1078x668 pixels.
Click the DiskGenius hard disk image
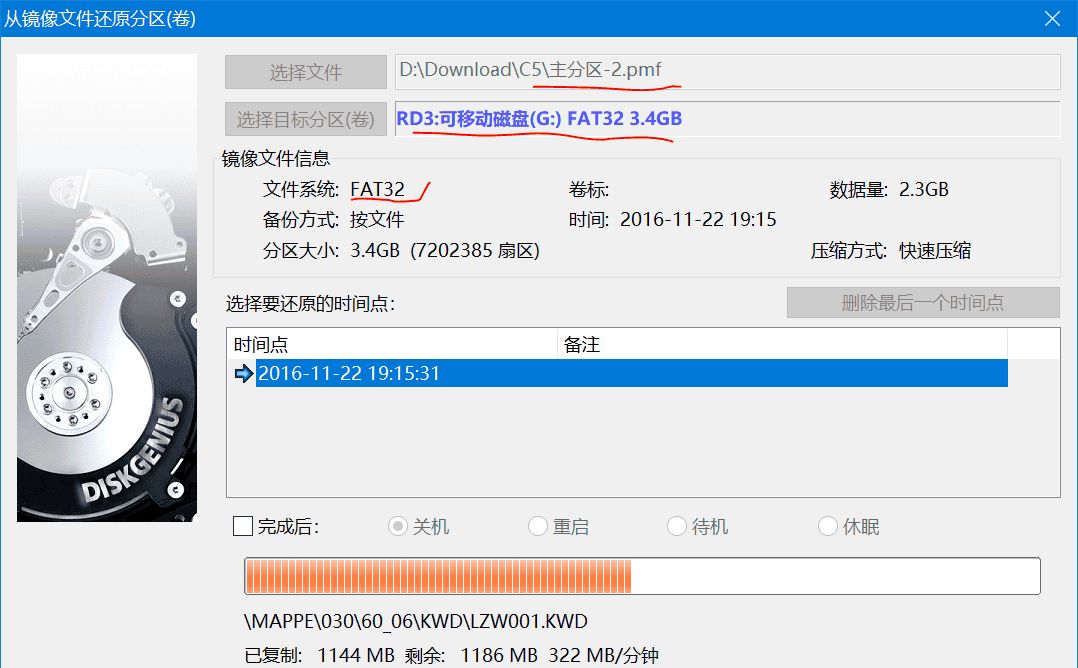[x=107, y=288]
